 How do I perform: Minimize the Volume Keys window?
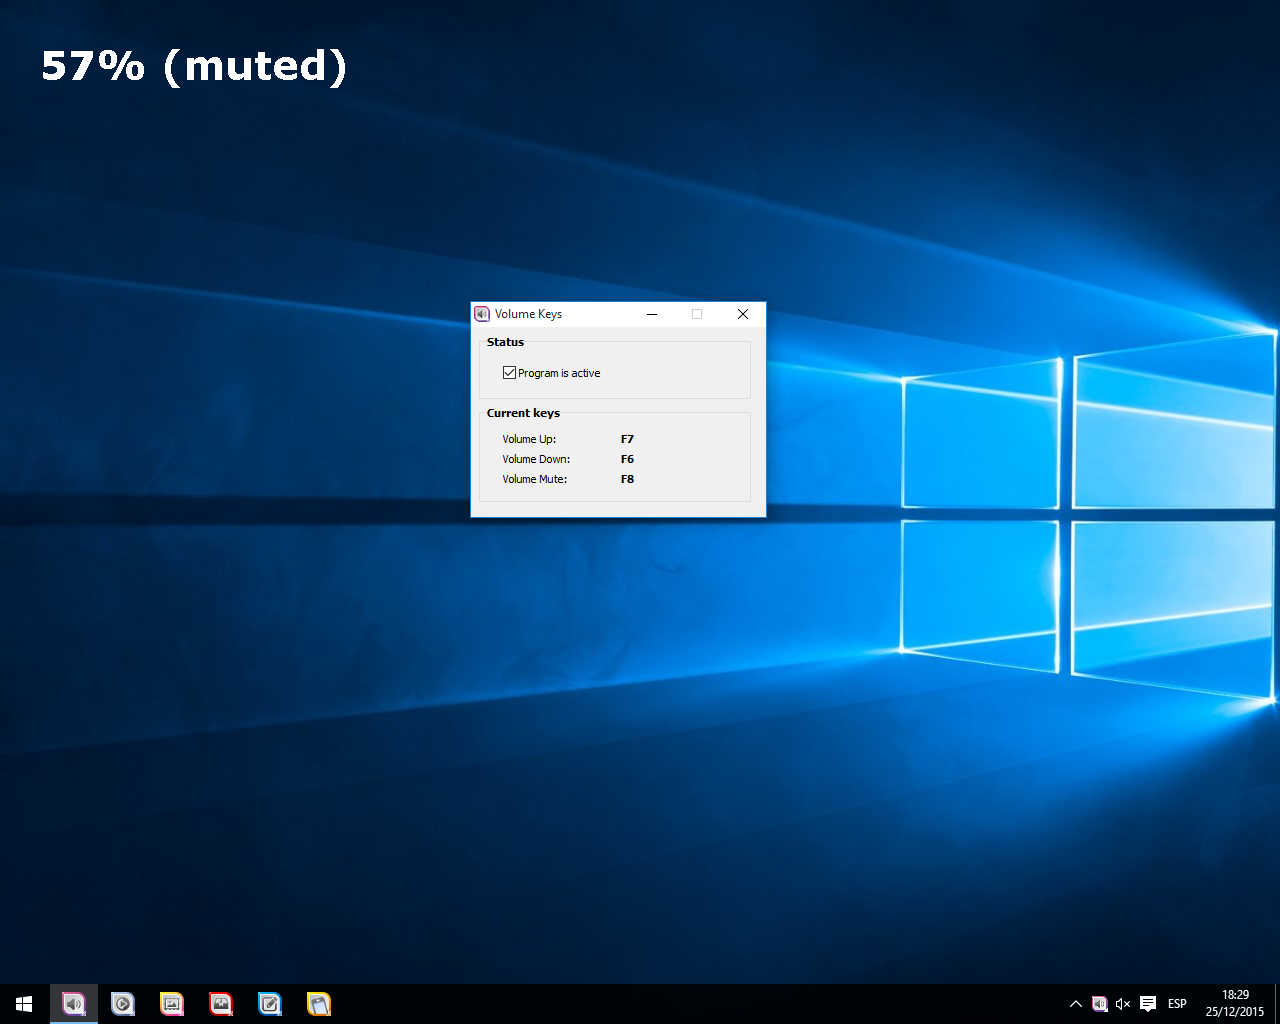pyautogui.click(x=652, y=314)
